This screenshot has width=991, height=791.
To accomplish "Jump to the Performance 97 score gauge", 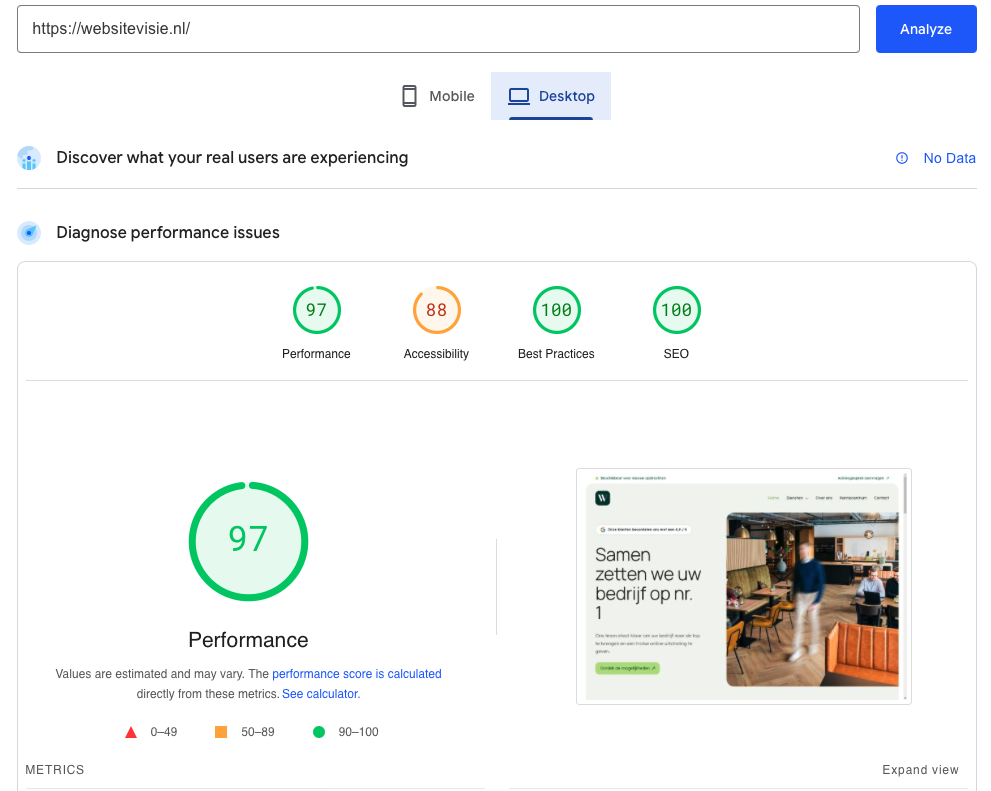I will [x=317, y=310].
